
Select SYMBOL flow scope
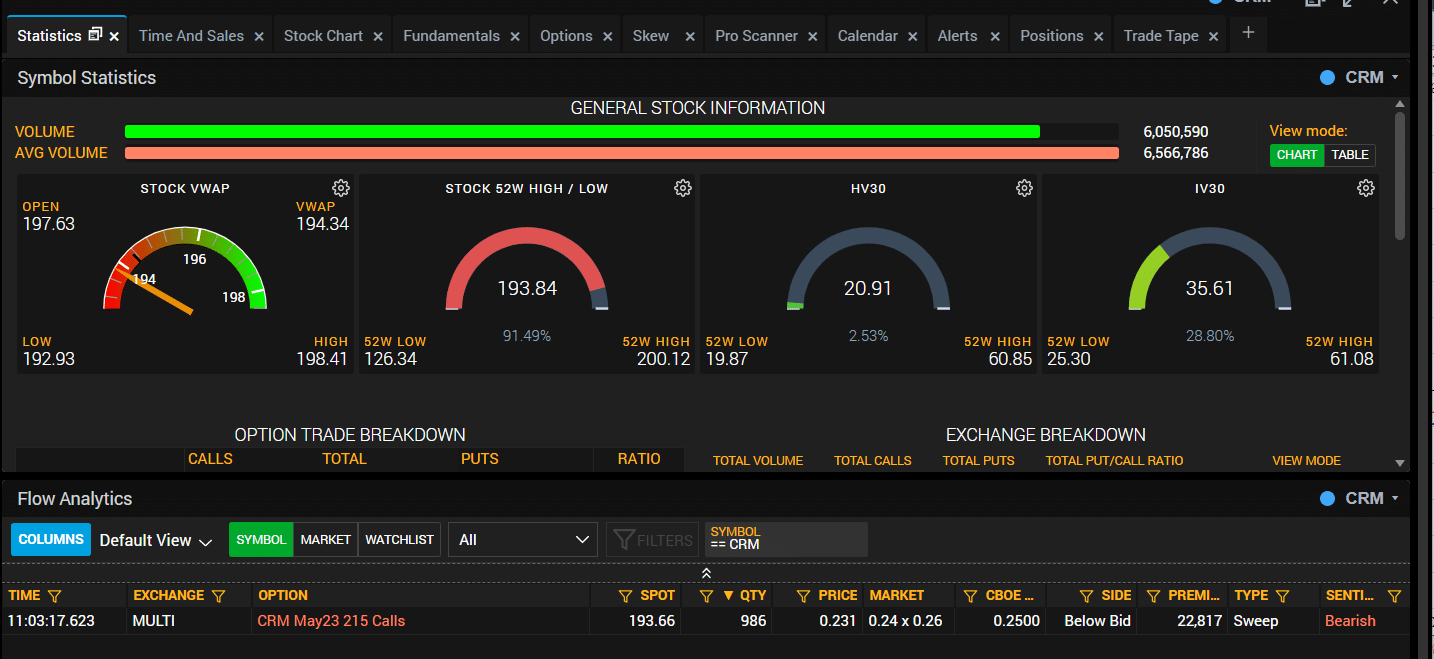[261, 540]
